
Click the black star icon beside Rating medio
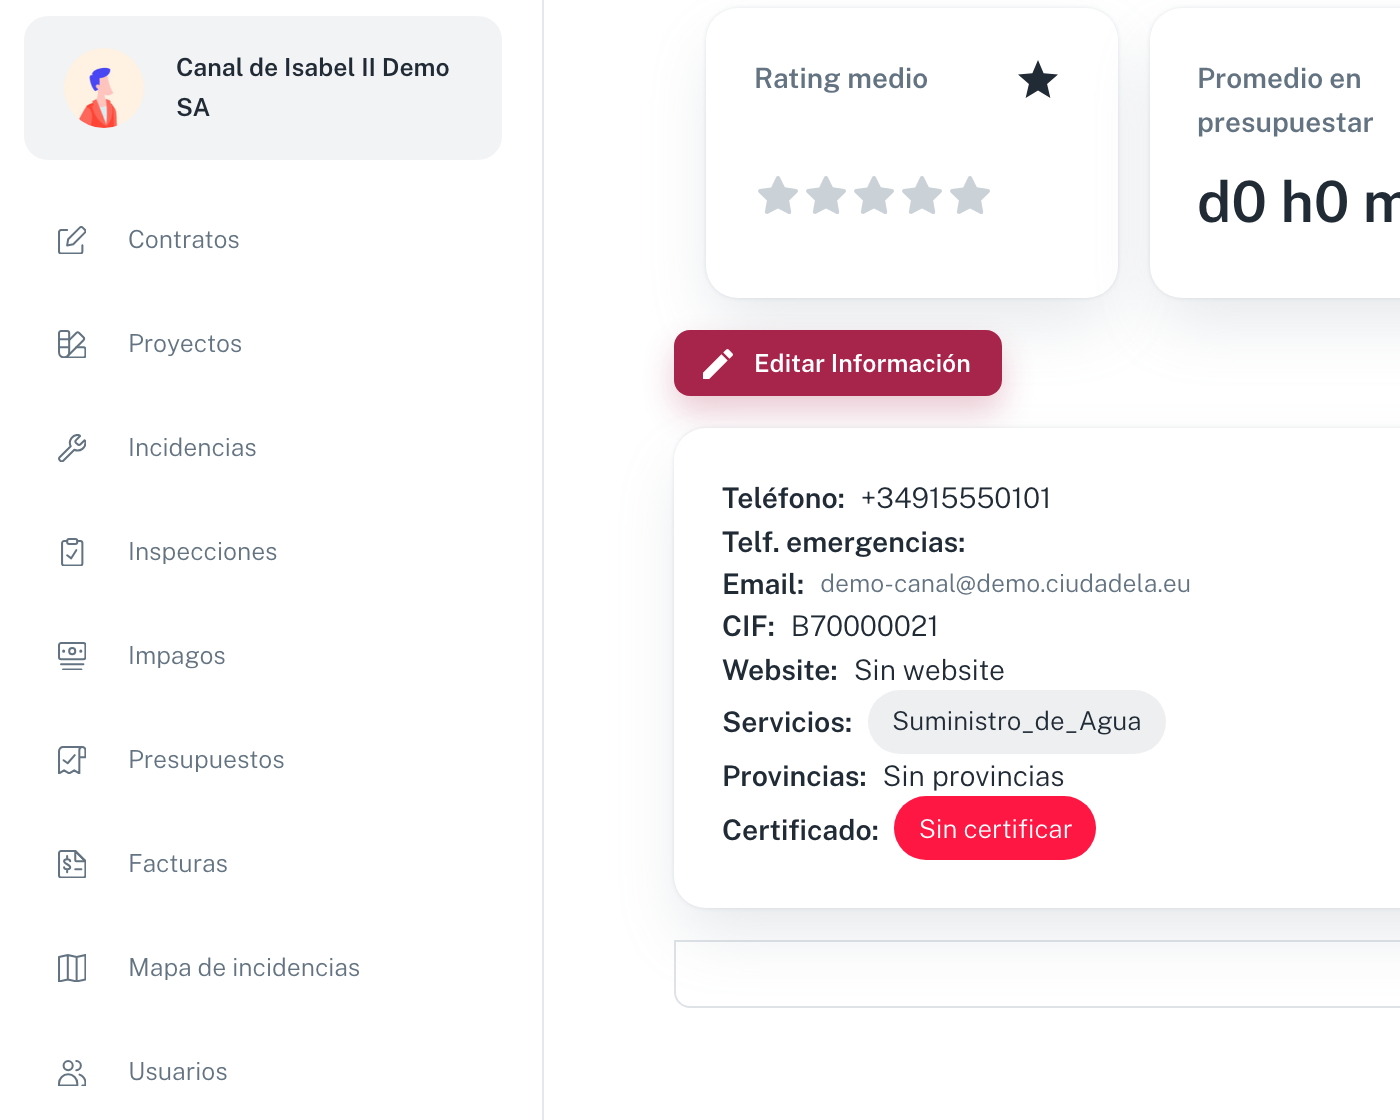coord(1038,80)
